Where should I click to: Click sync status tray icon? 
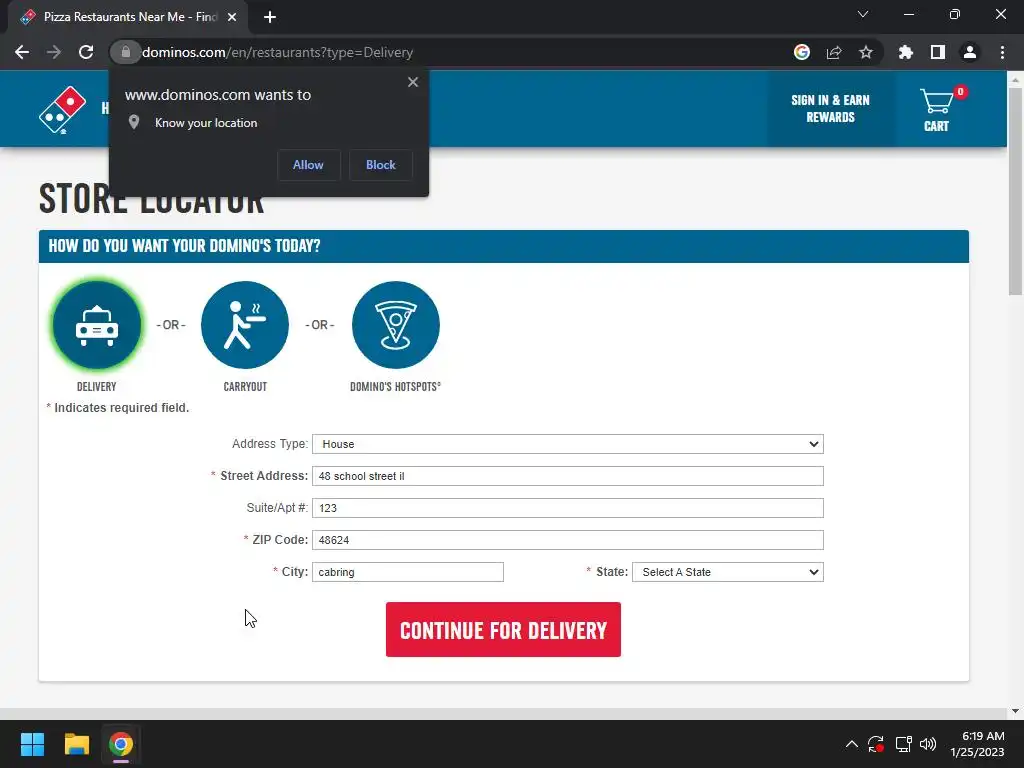click(876, 744)
